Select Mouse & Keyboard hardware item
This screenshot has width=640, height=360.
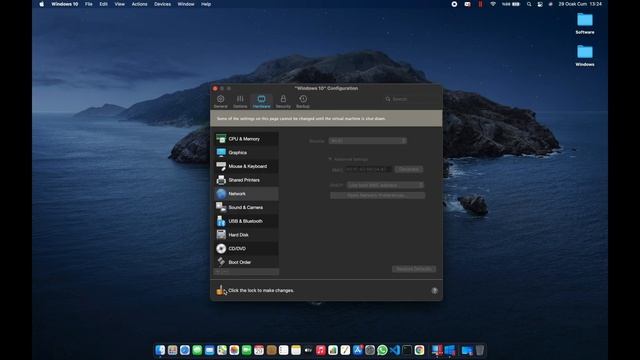pos(246,166)
